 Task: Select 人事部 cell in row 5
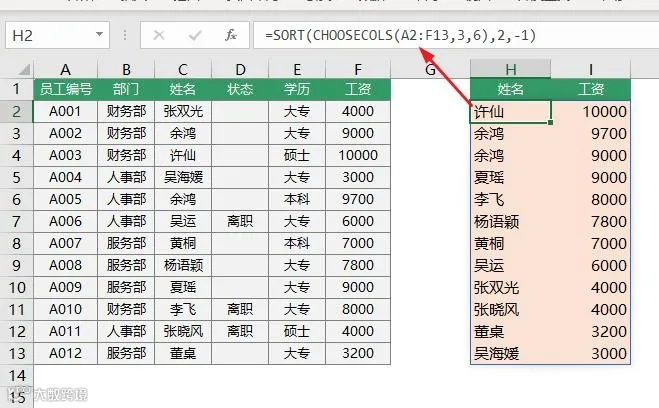126,177
